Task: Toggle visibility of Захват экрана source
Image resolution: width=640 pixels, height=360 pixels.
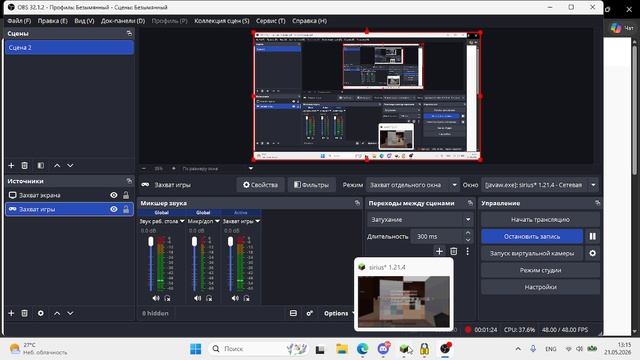Action: [113, 195]
